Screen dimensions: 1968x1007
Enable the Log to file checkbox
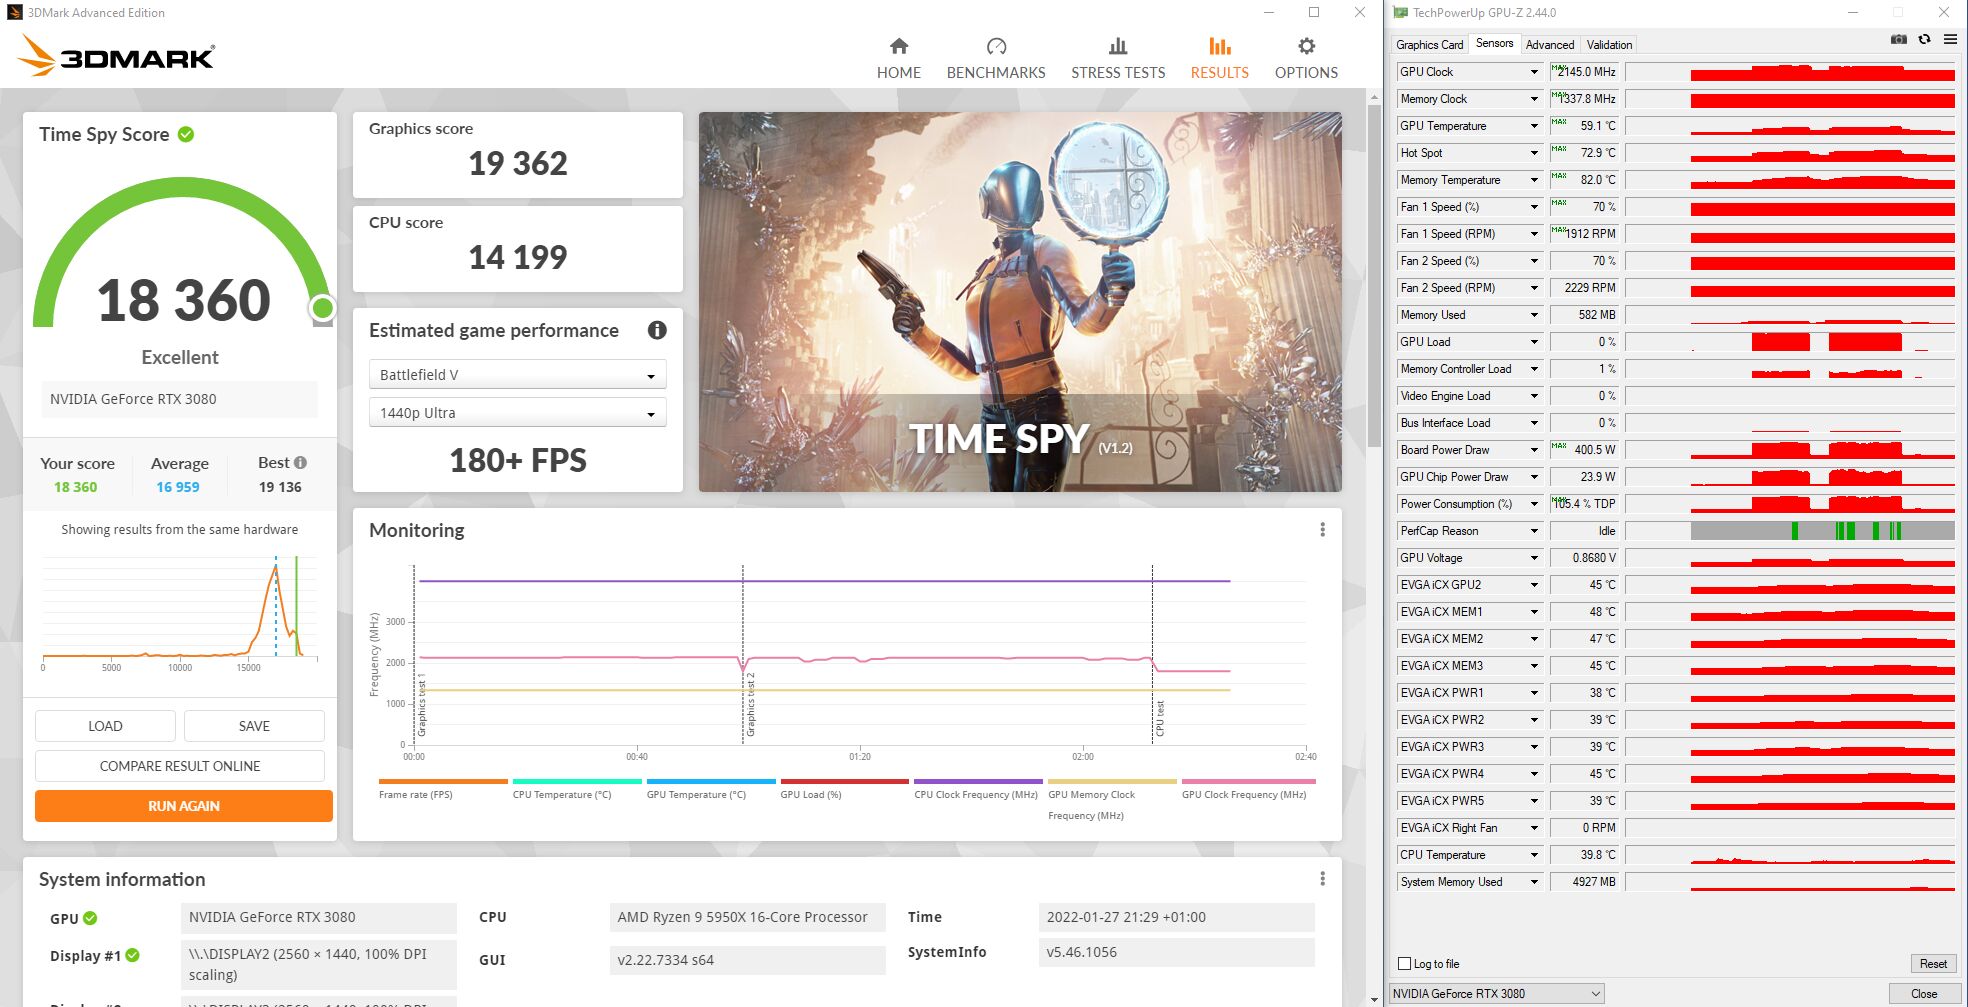1404,964
